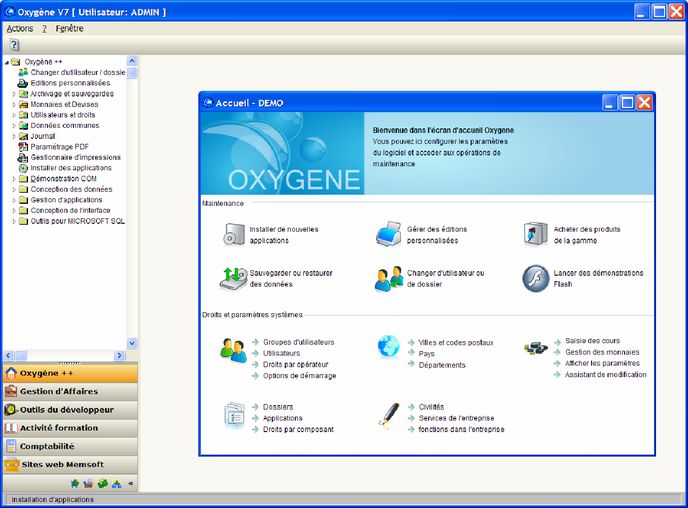Maximize the Accueil - DEMO window
The image size is (688, 508).
[627, 103]
